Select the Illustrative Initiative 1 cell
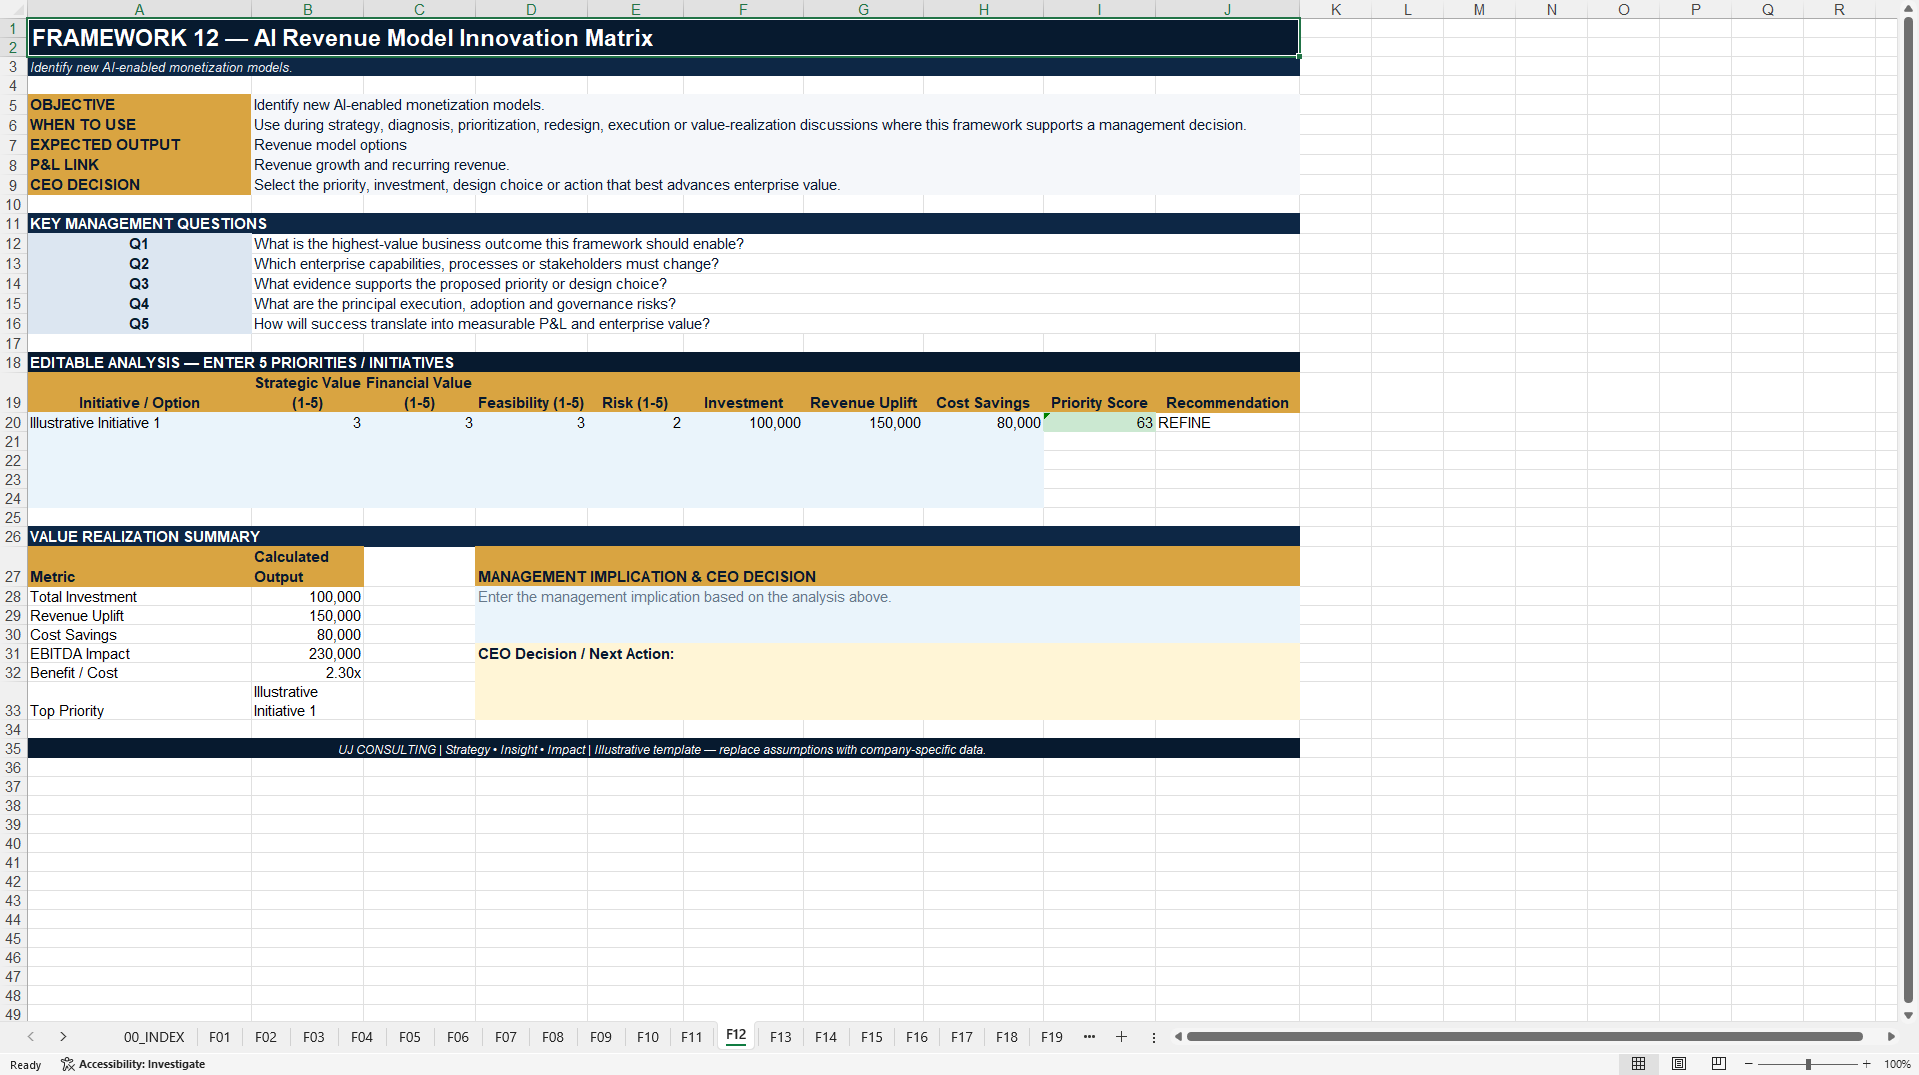 tap(139, 423)
